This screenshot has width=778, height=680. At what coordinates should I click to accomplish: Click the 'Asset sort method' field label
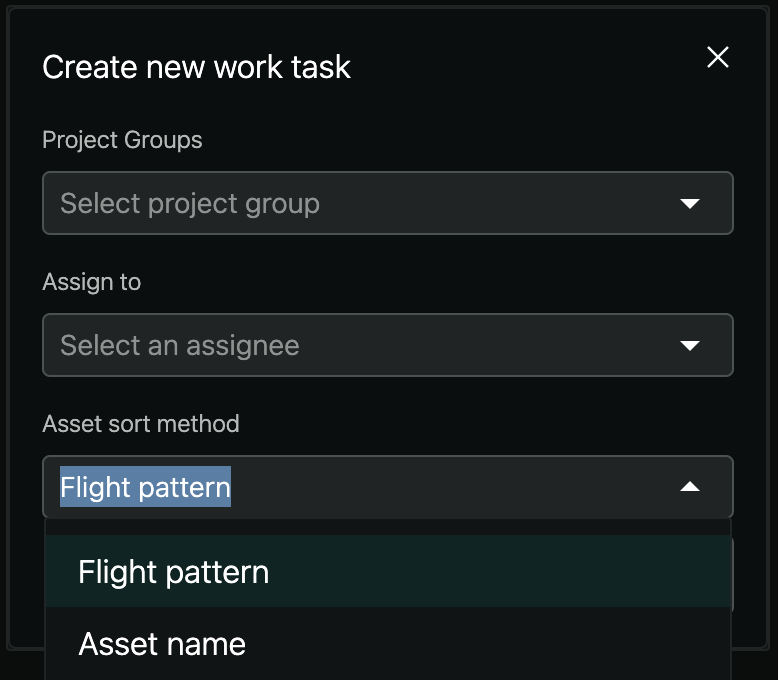141,424
